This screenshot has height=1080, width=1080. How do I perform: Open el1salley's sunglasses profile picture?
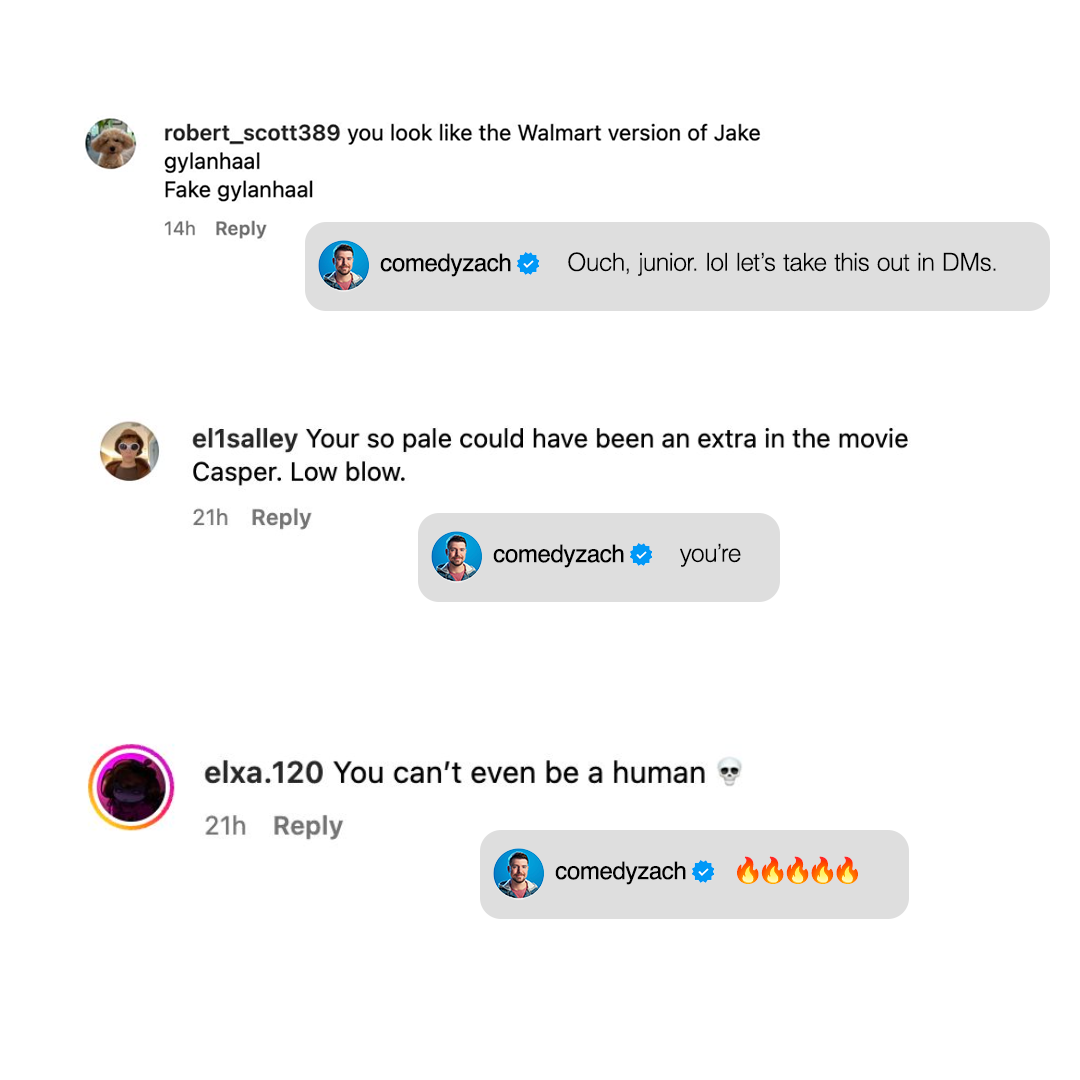[129, 451]
